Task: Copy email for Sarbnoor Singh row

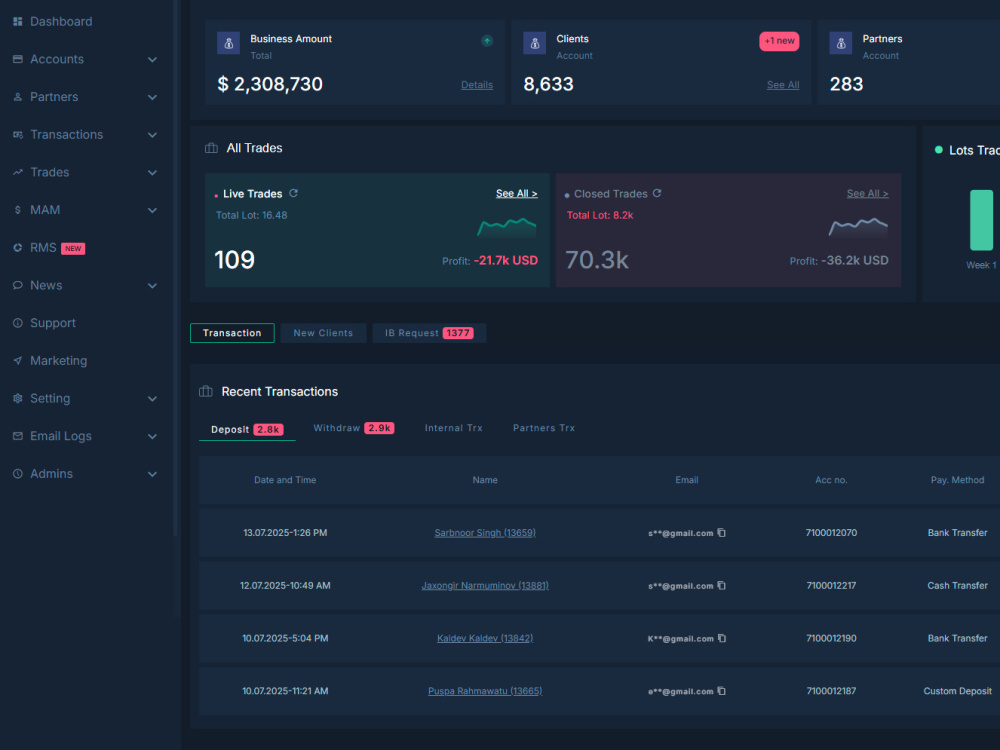Action: [x=721, y=533]
